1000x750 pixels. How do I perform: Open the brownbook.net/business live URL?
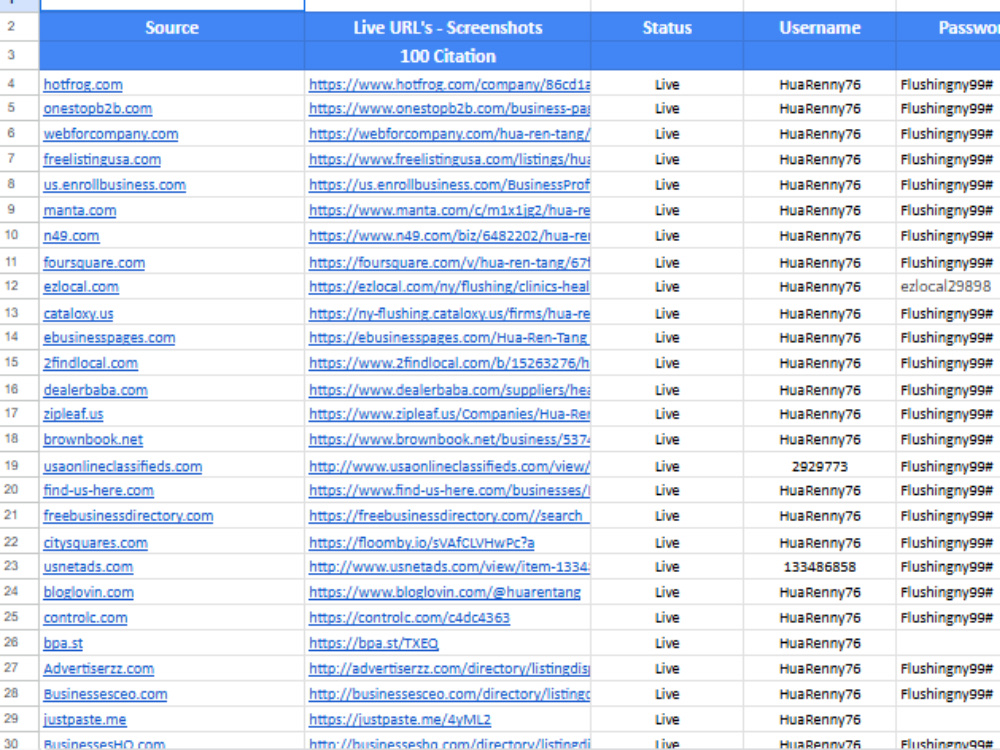click(x=450, y=440)
